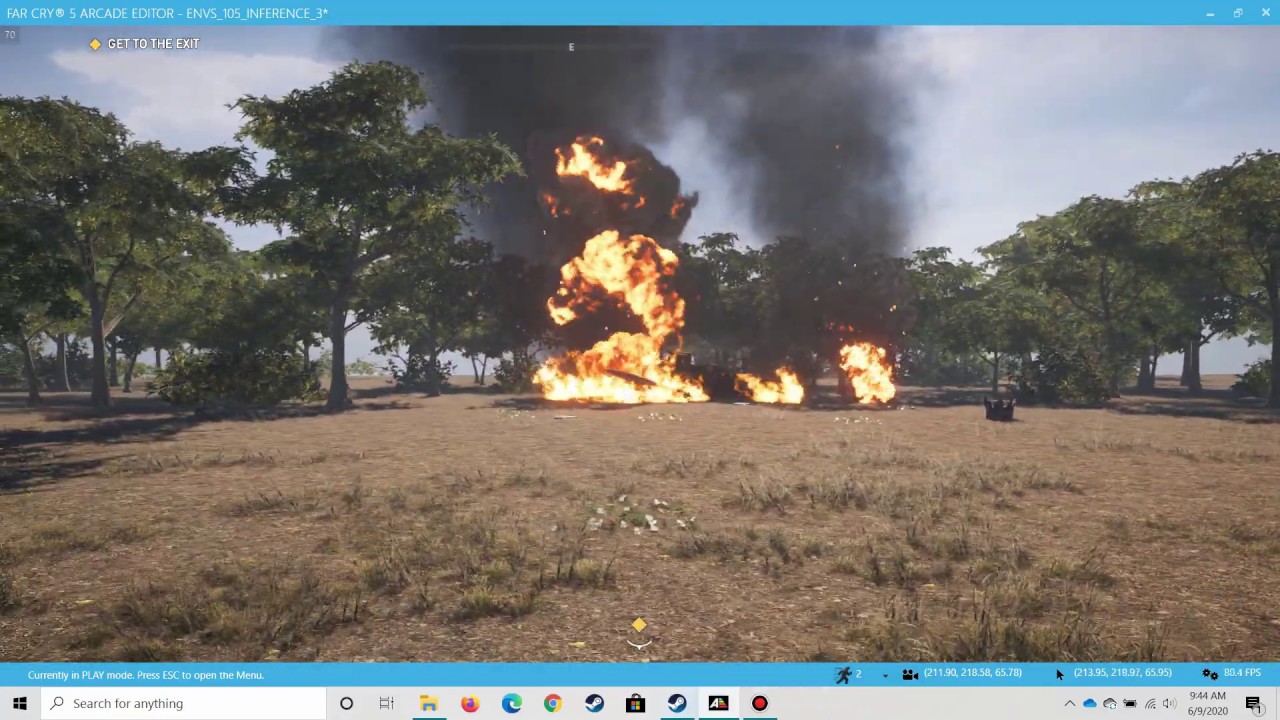Click the Search for anything box
This screenshot has width=1280, height=720.
point(184,703)
